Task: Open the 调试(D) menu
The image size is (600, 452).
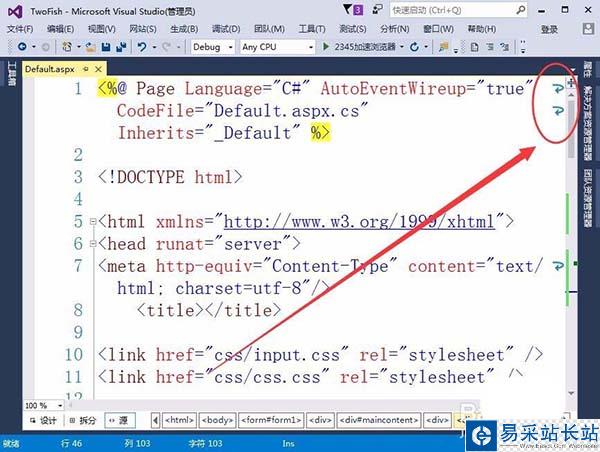Action: tap(226, 29)
